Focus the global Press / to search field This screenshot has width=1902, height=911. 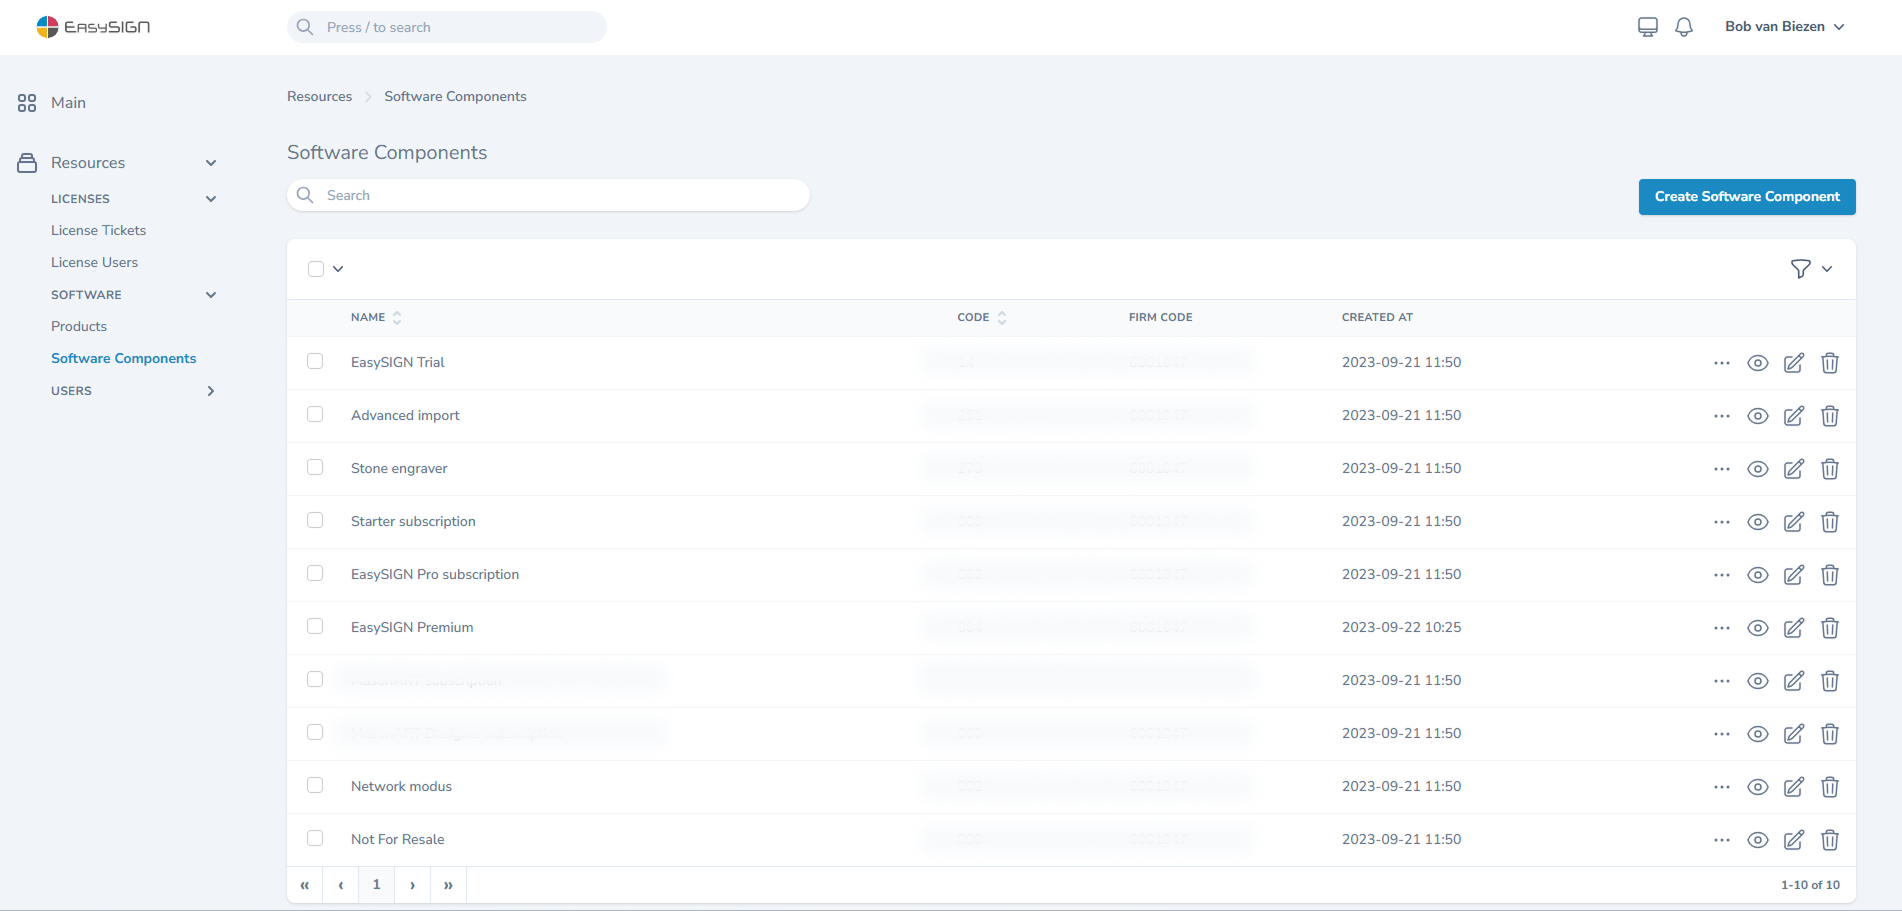[447, 27]
